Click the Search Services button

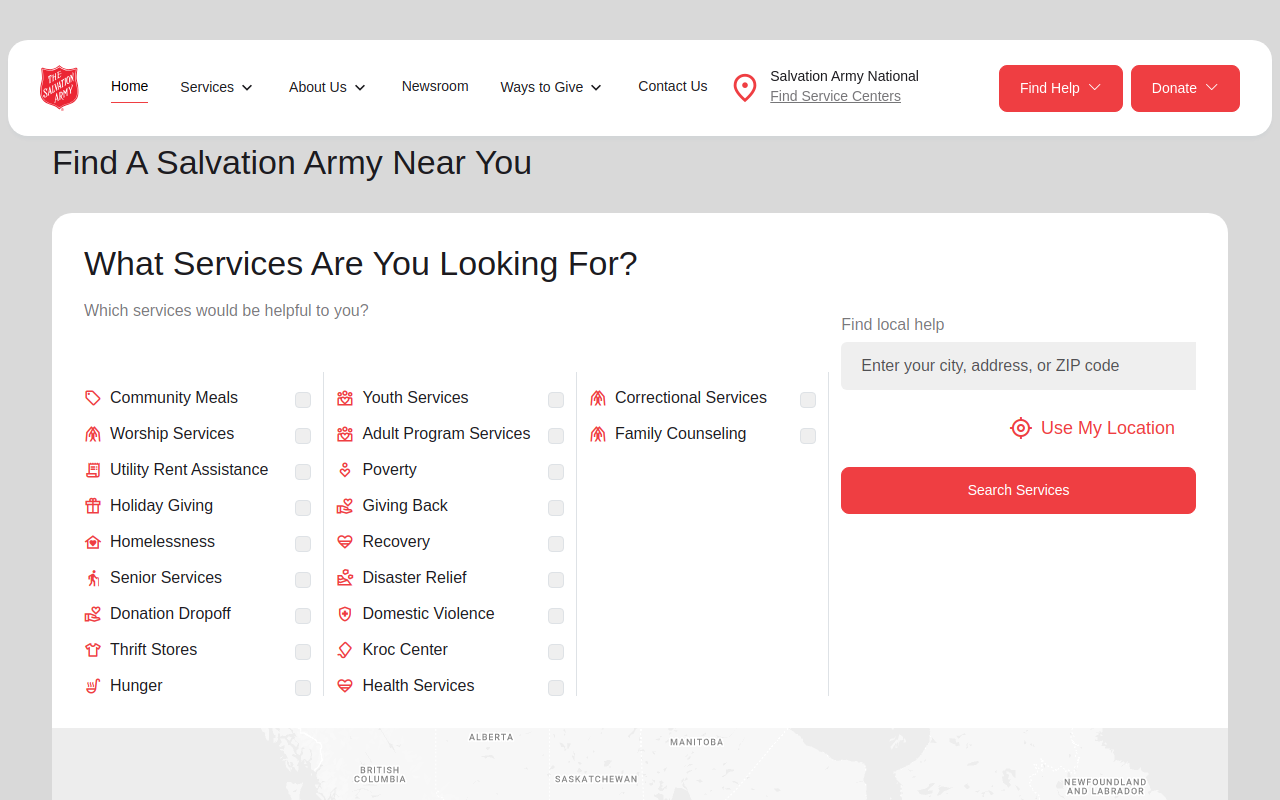tap(1018, 490)
